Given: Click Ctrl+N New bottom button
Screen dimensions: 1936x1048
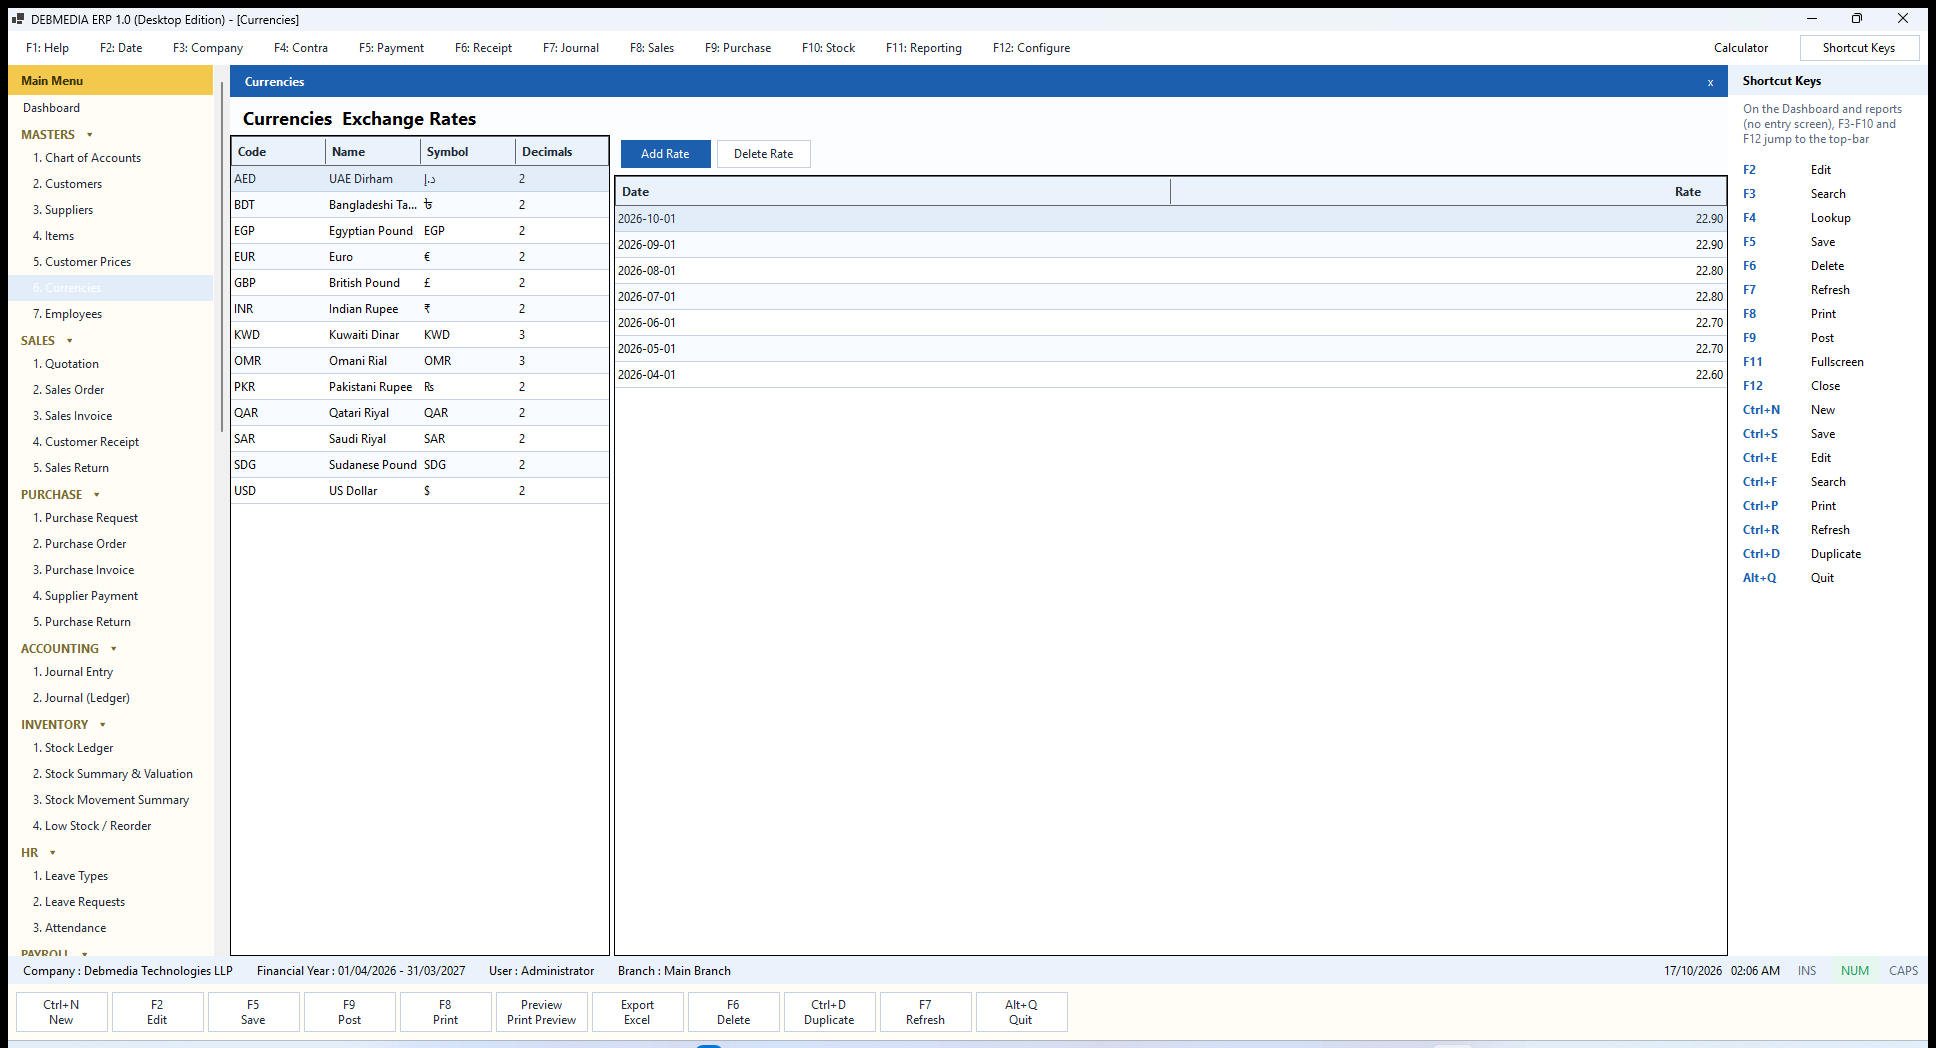Looking at the screenshot, I should pos(61,1012).
